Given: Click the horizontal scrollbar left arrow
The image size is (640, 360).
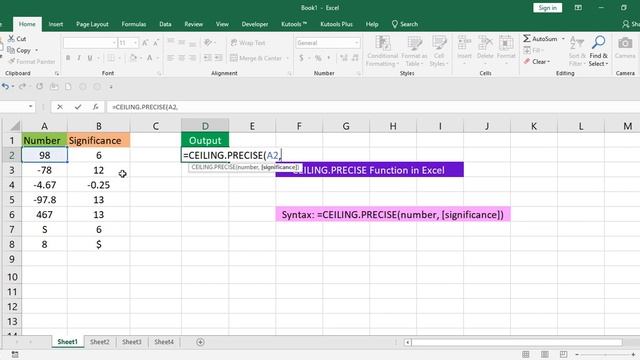Looking at the screenshot, I should coord(407,342).
